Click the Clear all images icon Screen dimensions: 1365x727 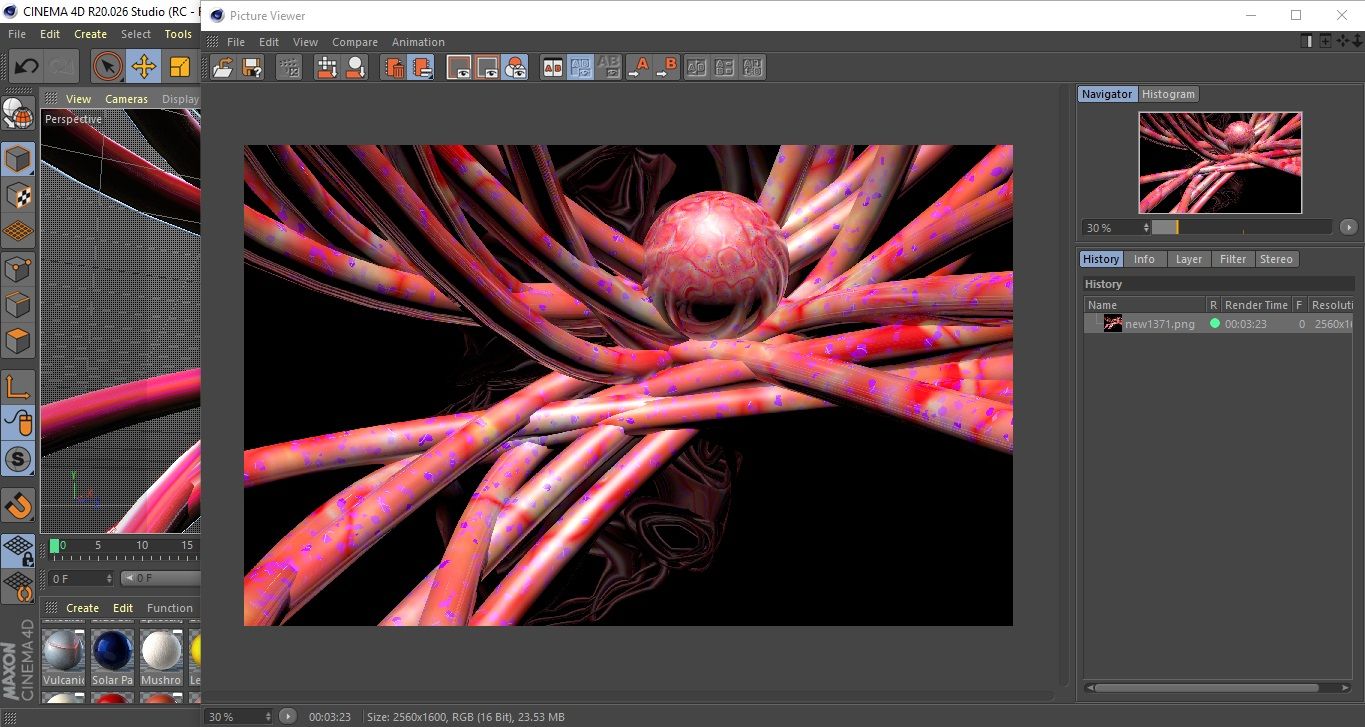[422, 67]
